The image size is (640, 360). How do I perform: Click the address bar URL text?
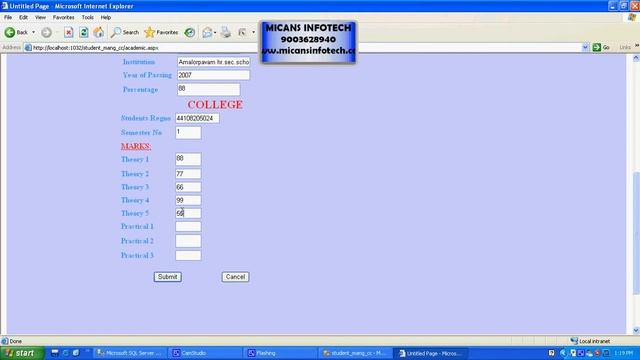96,48
